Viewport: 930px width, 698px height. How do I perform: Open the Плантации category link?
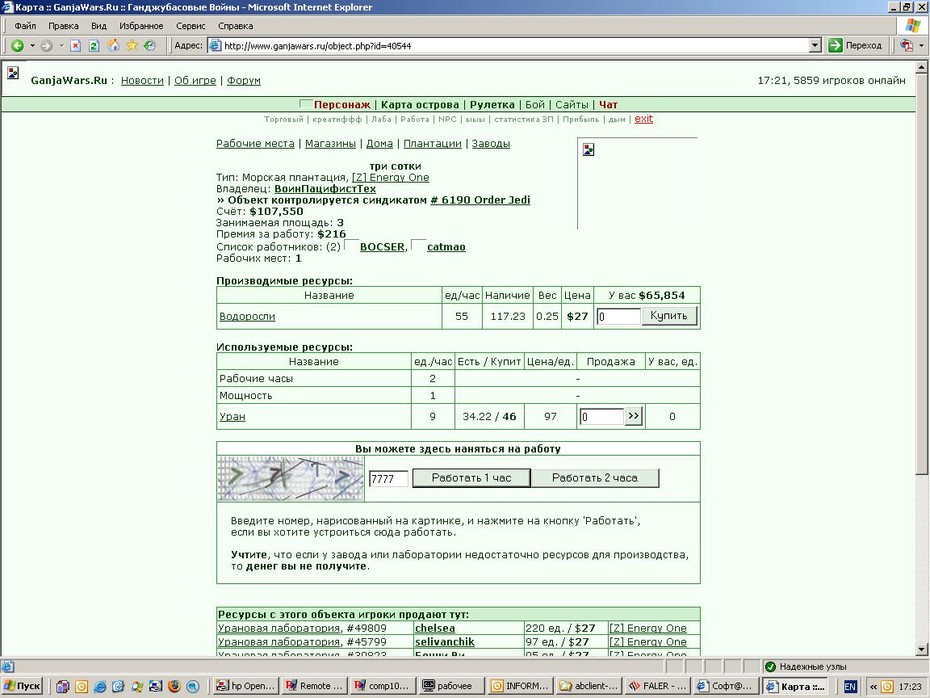tap(432, 144)
